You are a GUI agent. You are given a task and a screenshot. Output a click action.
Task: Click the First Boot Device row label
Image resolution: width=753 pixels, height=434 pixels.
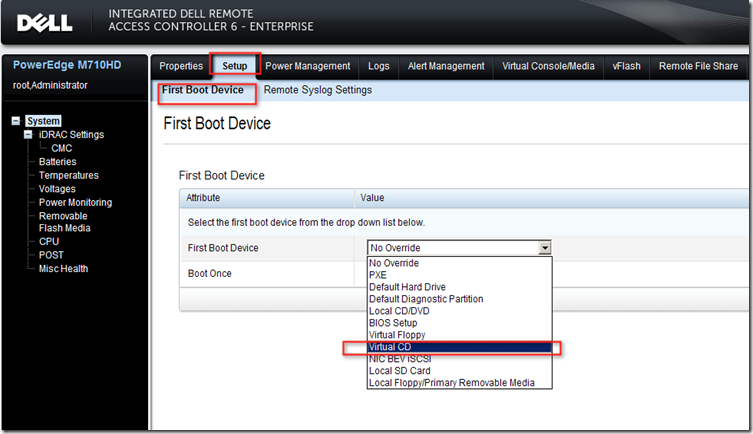[223, 248]
